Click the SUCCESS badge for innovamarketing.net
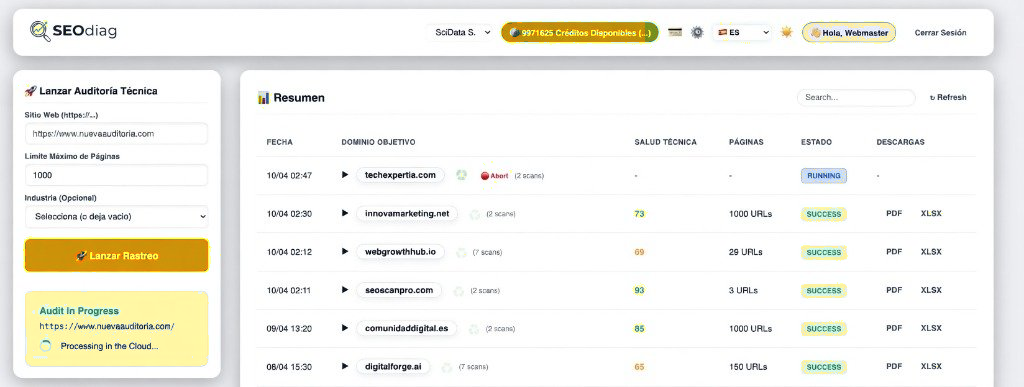Image resolution: width=1024 pixels, height=387 pixels. pos(824,214)
